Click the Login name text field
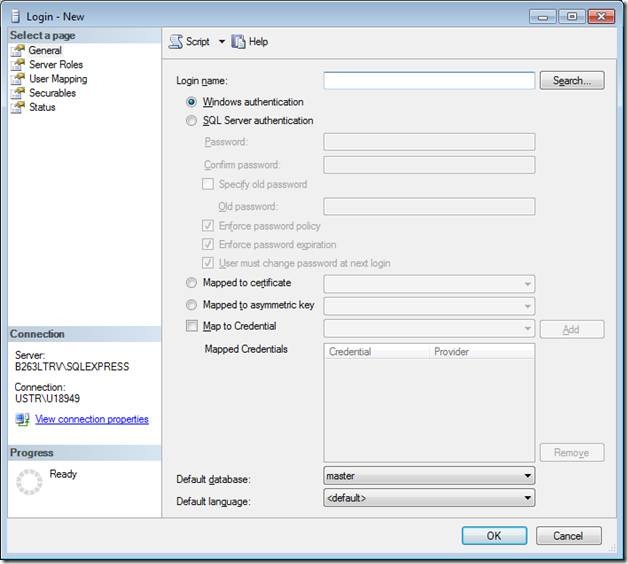The height and width of the screenshot is (564, 628). click(428, 81)
